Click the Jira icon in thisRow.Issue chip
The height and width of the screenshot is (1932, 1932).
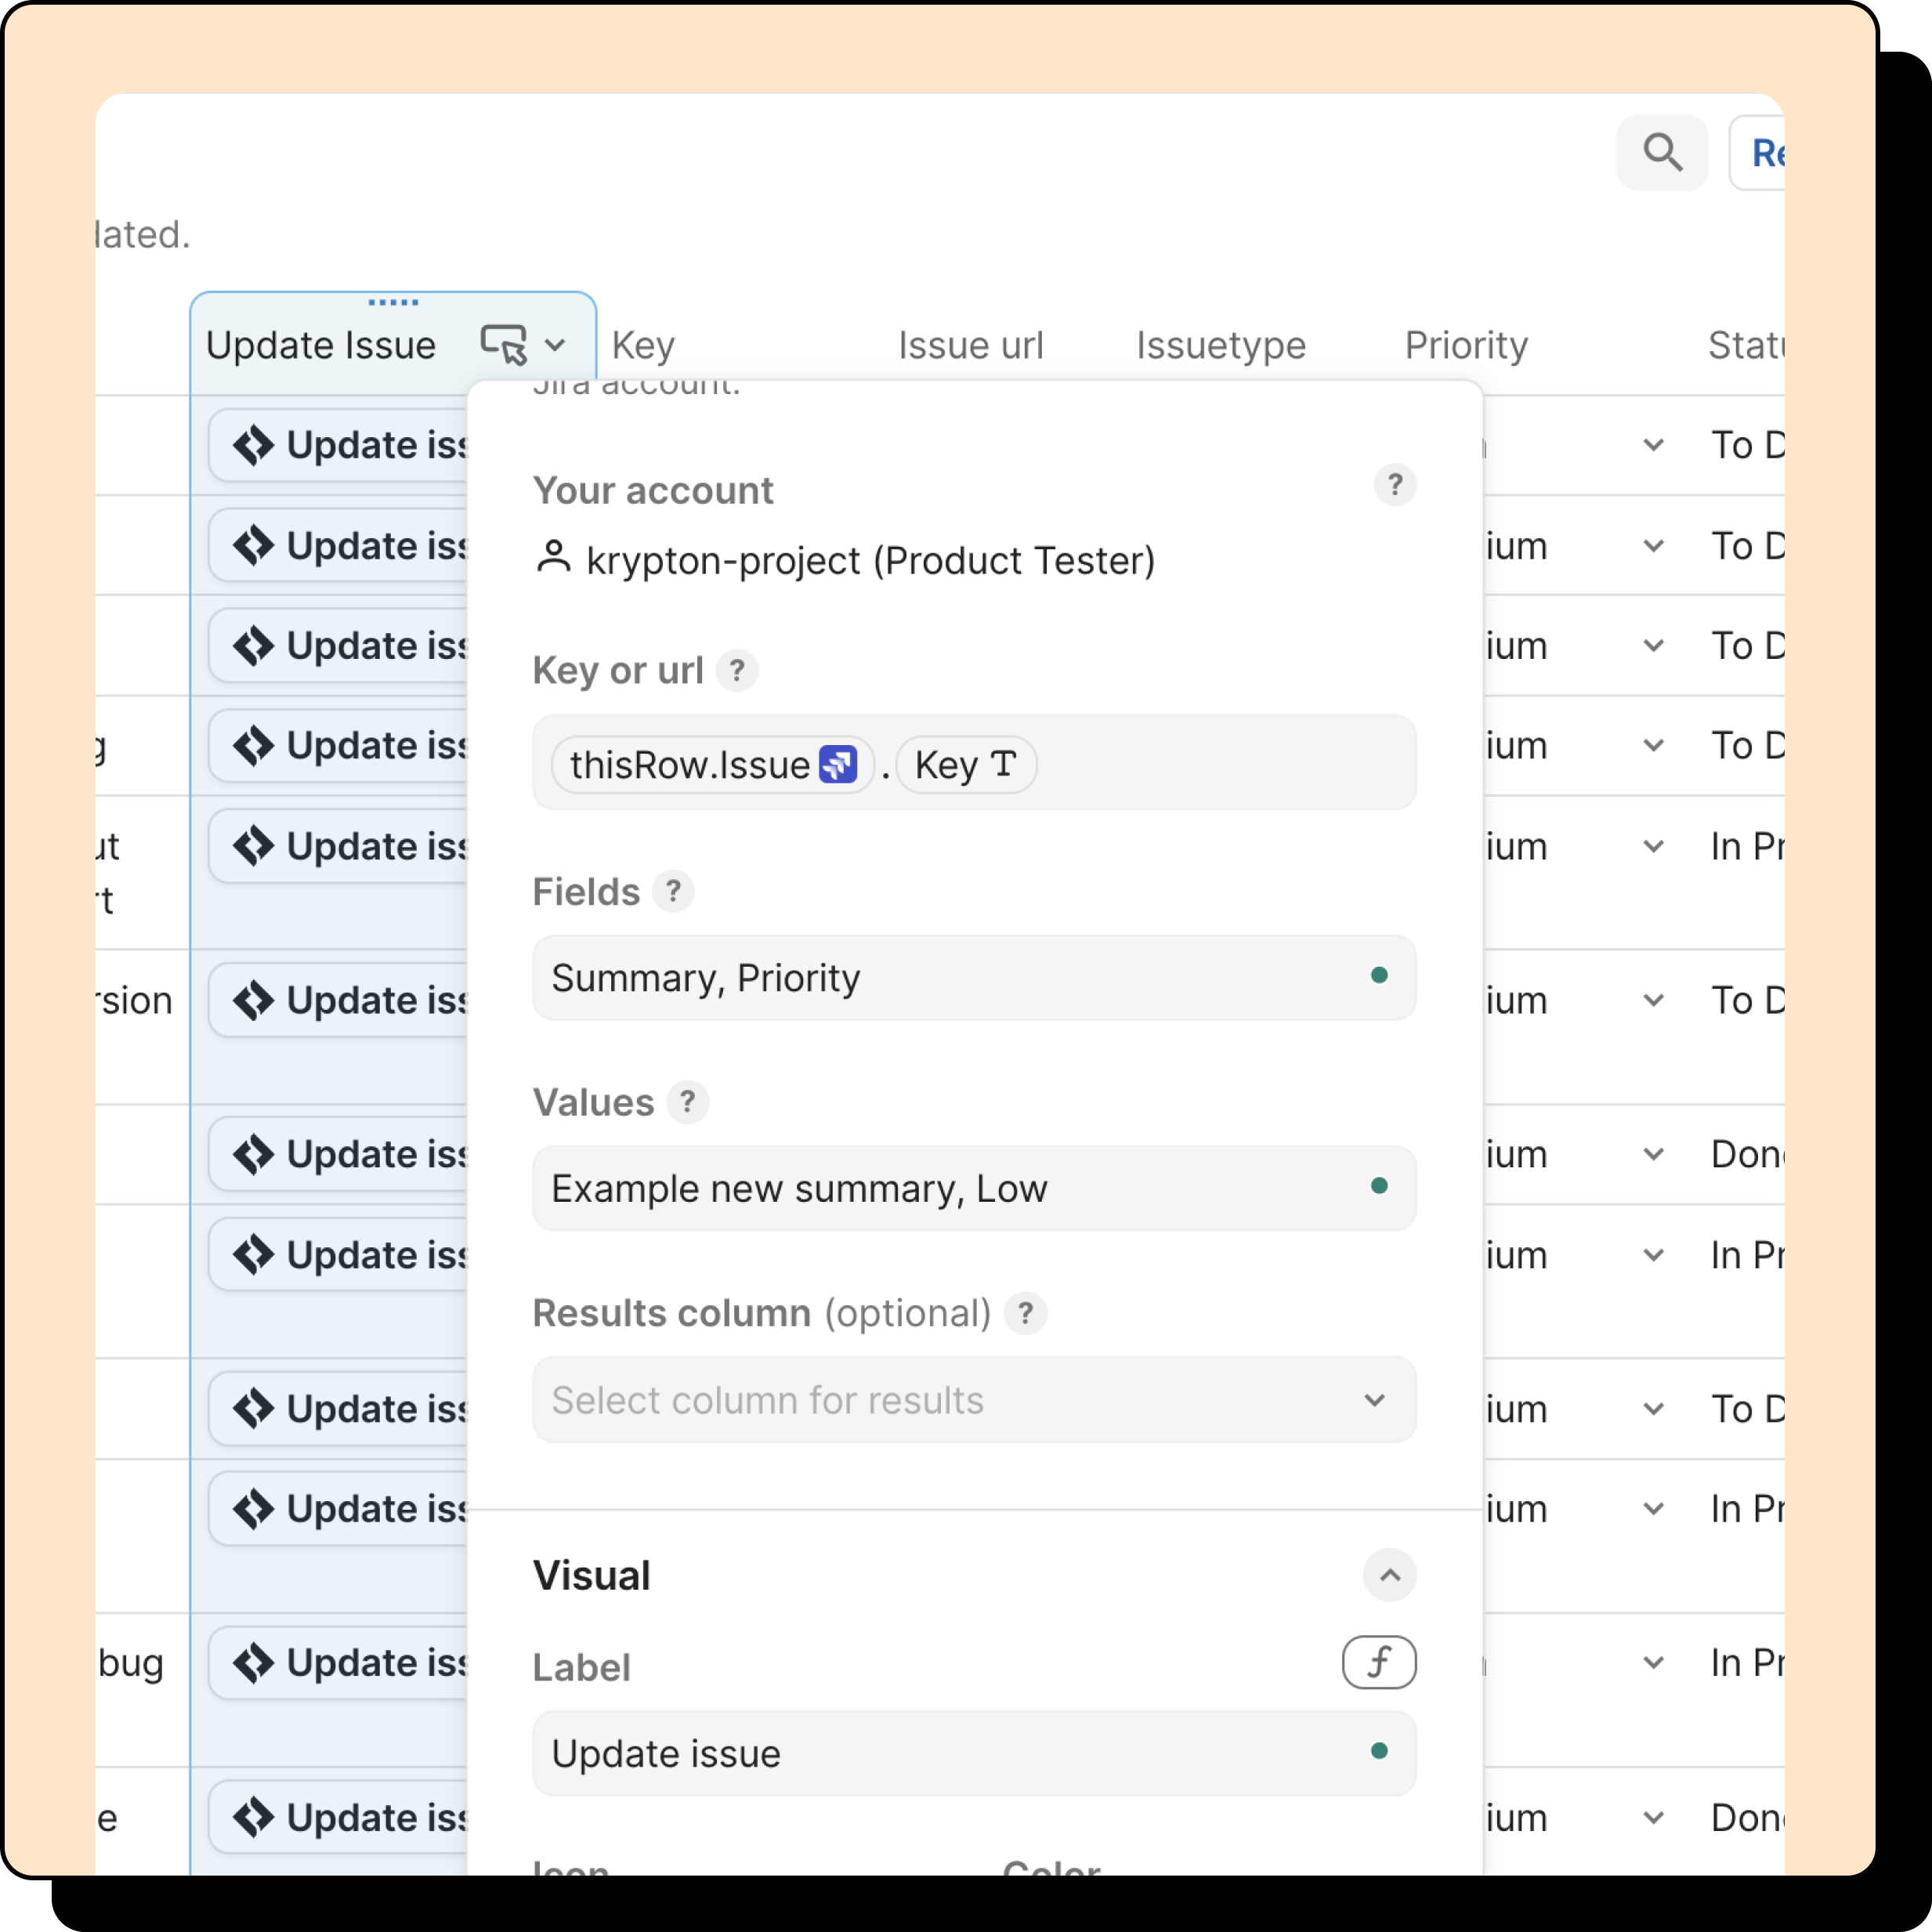click(837, 765)
